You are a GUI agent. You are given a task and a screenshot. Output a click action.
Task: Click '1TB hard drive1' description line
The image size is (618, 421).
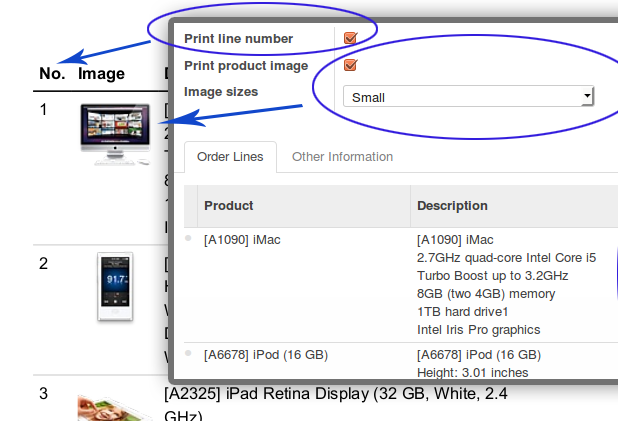pyautogui.click(x=463, y=312)
